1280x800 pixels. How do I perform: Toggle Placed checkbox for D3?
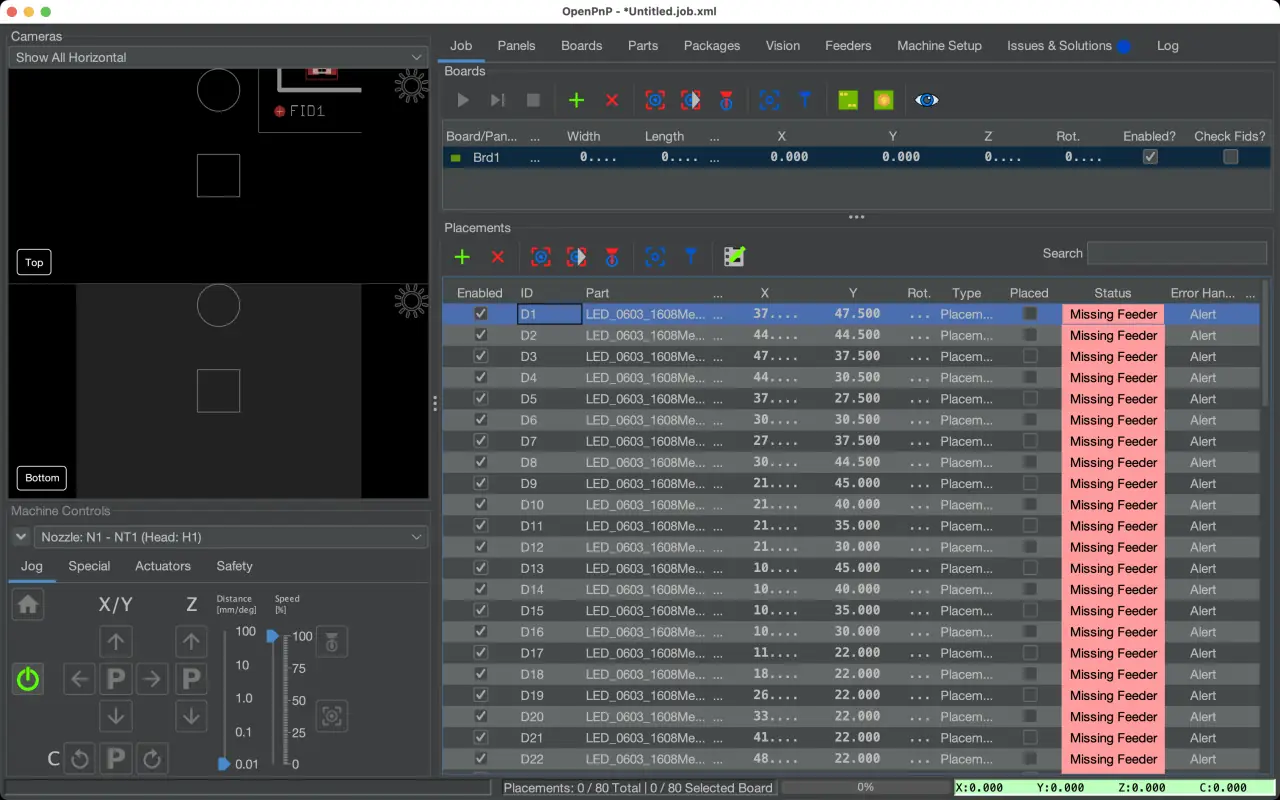point(1029,356)
